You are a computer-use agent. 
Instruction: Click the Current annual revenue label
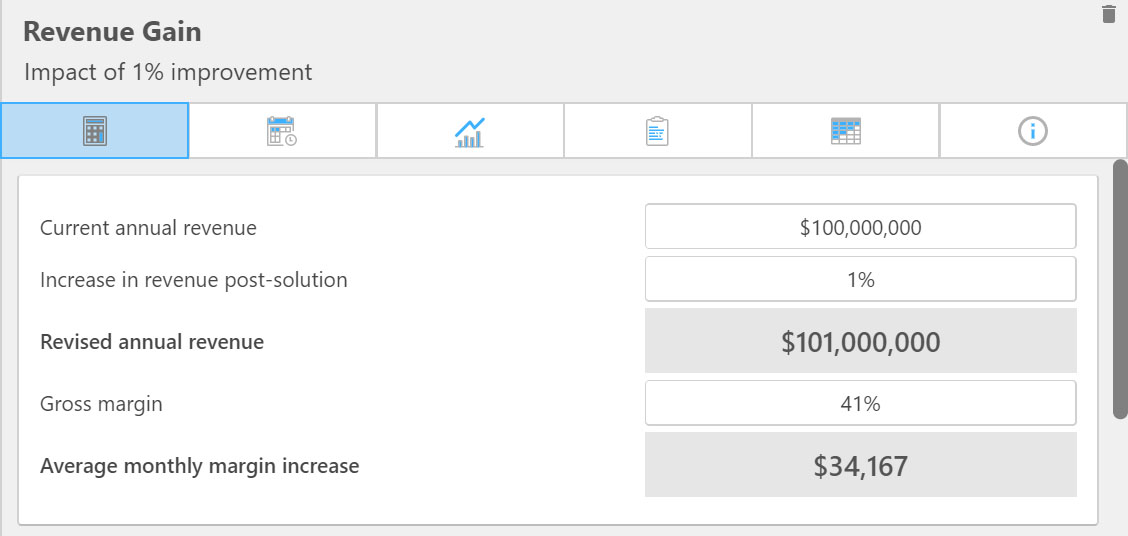pyautogui.click(x=148, y=228)
